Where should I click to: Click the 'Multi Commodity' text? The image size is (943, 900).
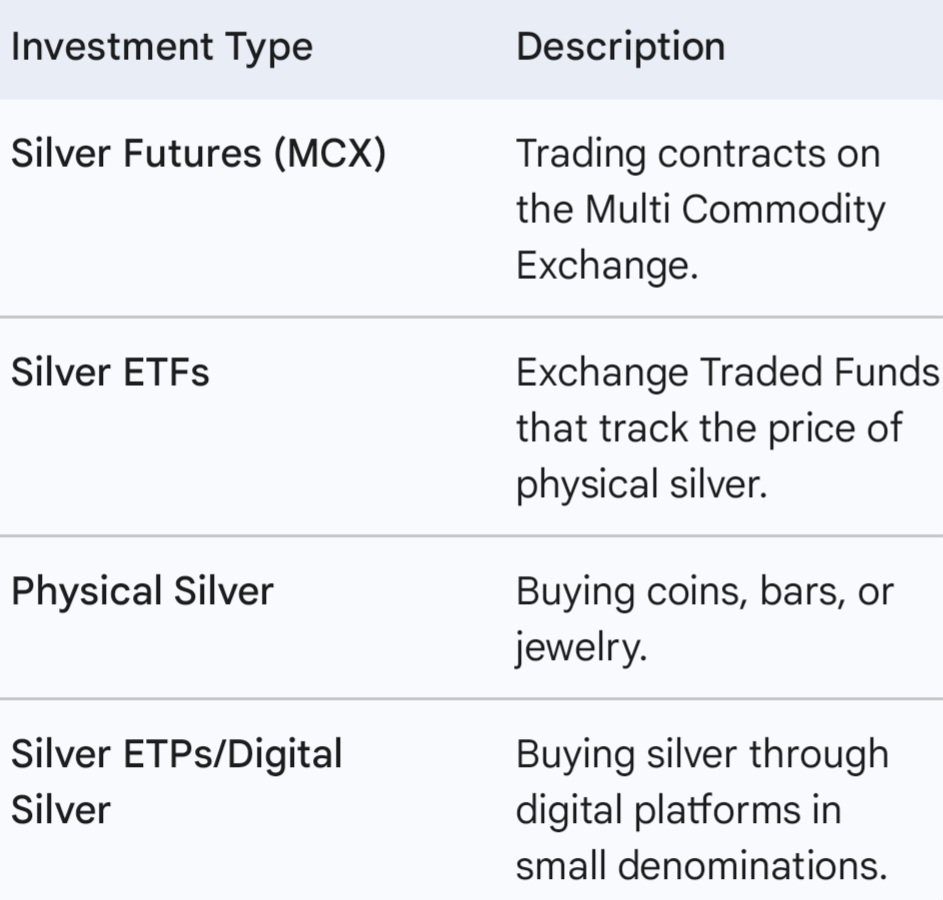click(x=735, y=210)
